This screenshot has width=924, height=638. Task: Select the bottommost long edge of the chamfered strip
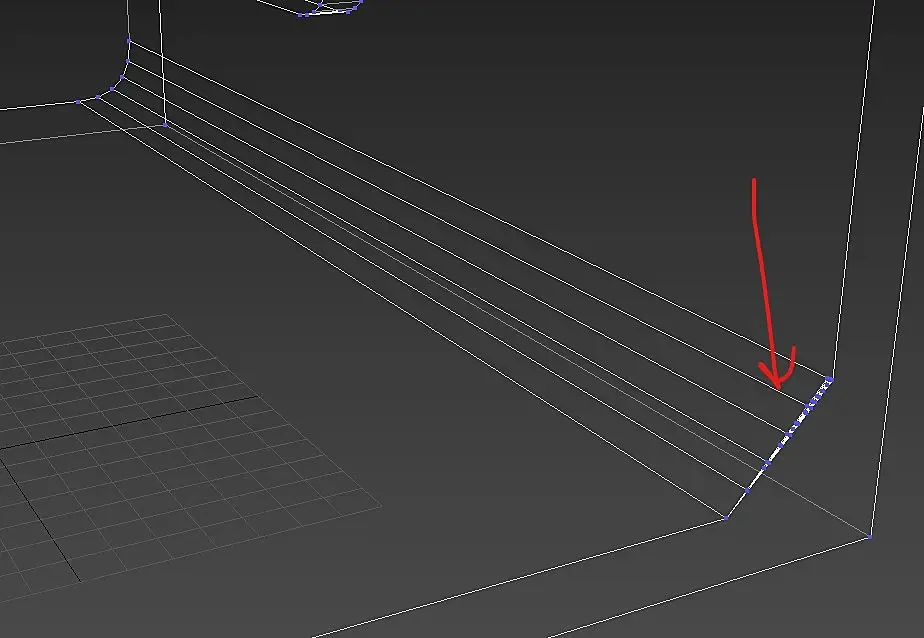click(401, 309)
